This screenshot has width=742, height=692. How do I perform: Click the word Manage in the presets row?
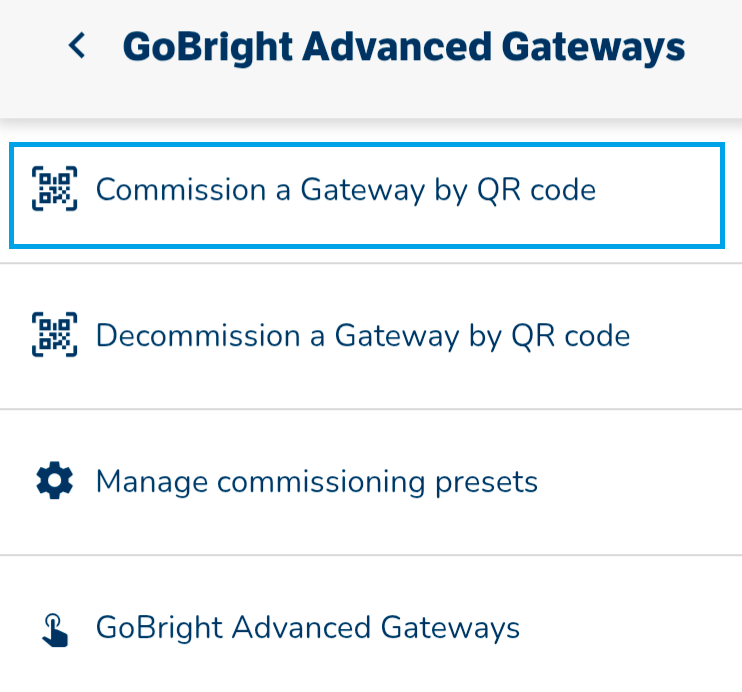tap(151, 482)
